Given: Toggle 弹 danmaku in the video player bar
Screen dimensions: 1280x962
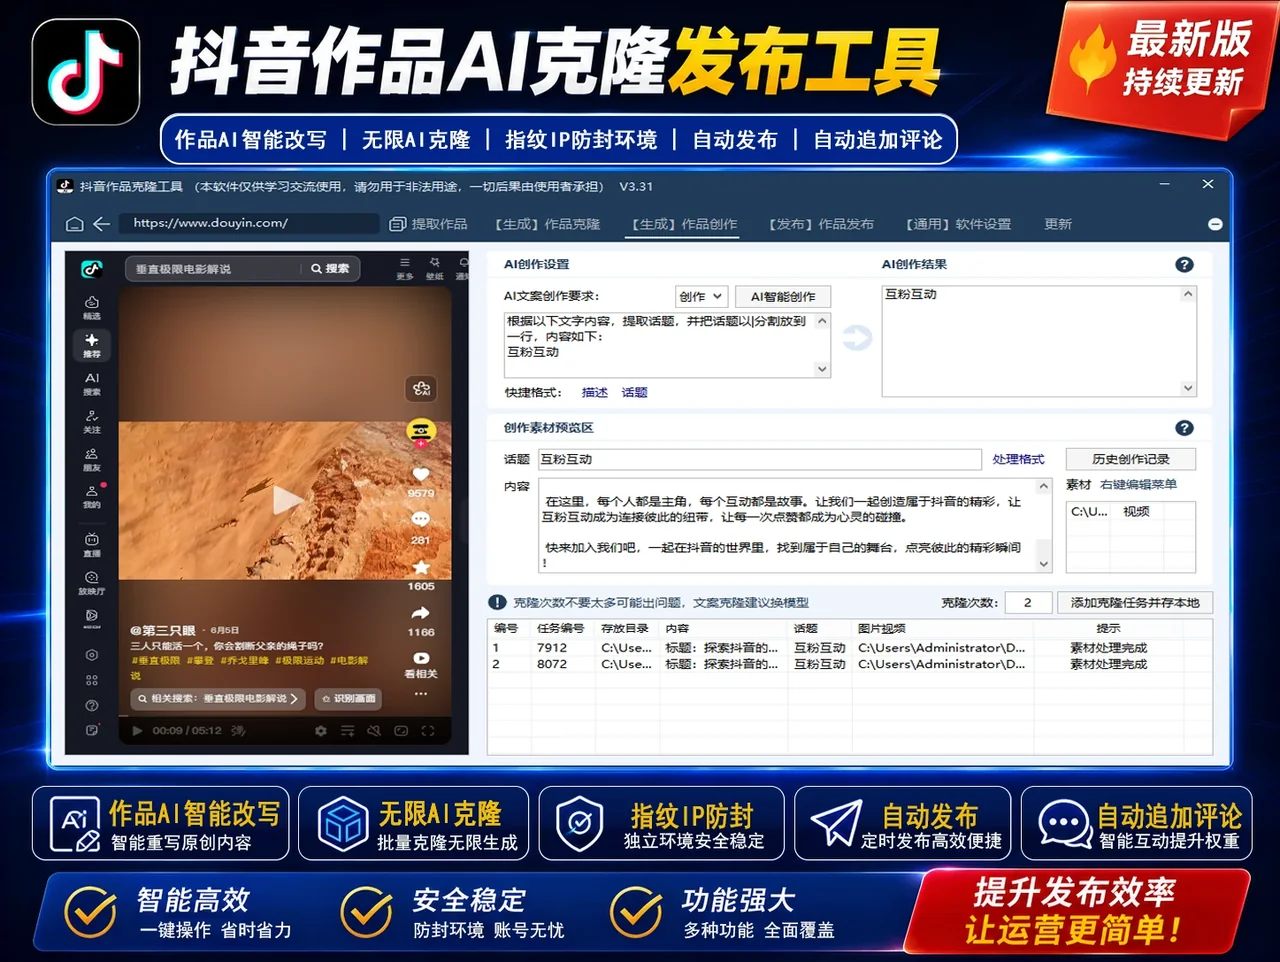Looking at the screenshot, I should 238,731.
